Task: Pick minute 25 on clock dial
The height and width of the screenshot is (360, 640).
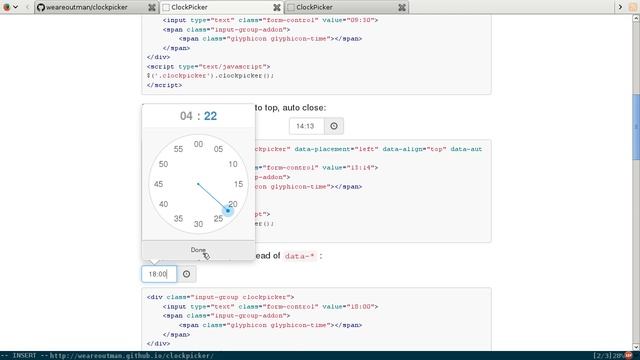Action: coord(218,219)
